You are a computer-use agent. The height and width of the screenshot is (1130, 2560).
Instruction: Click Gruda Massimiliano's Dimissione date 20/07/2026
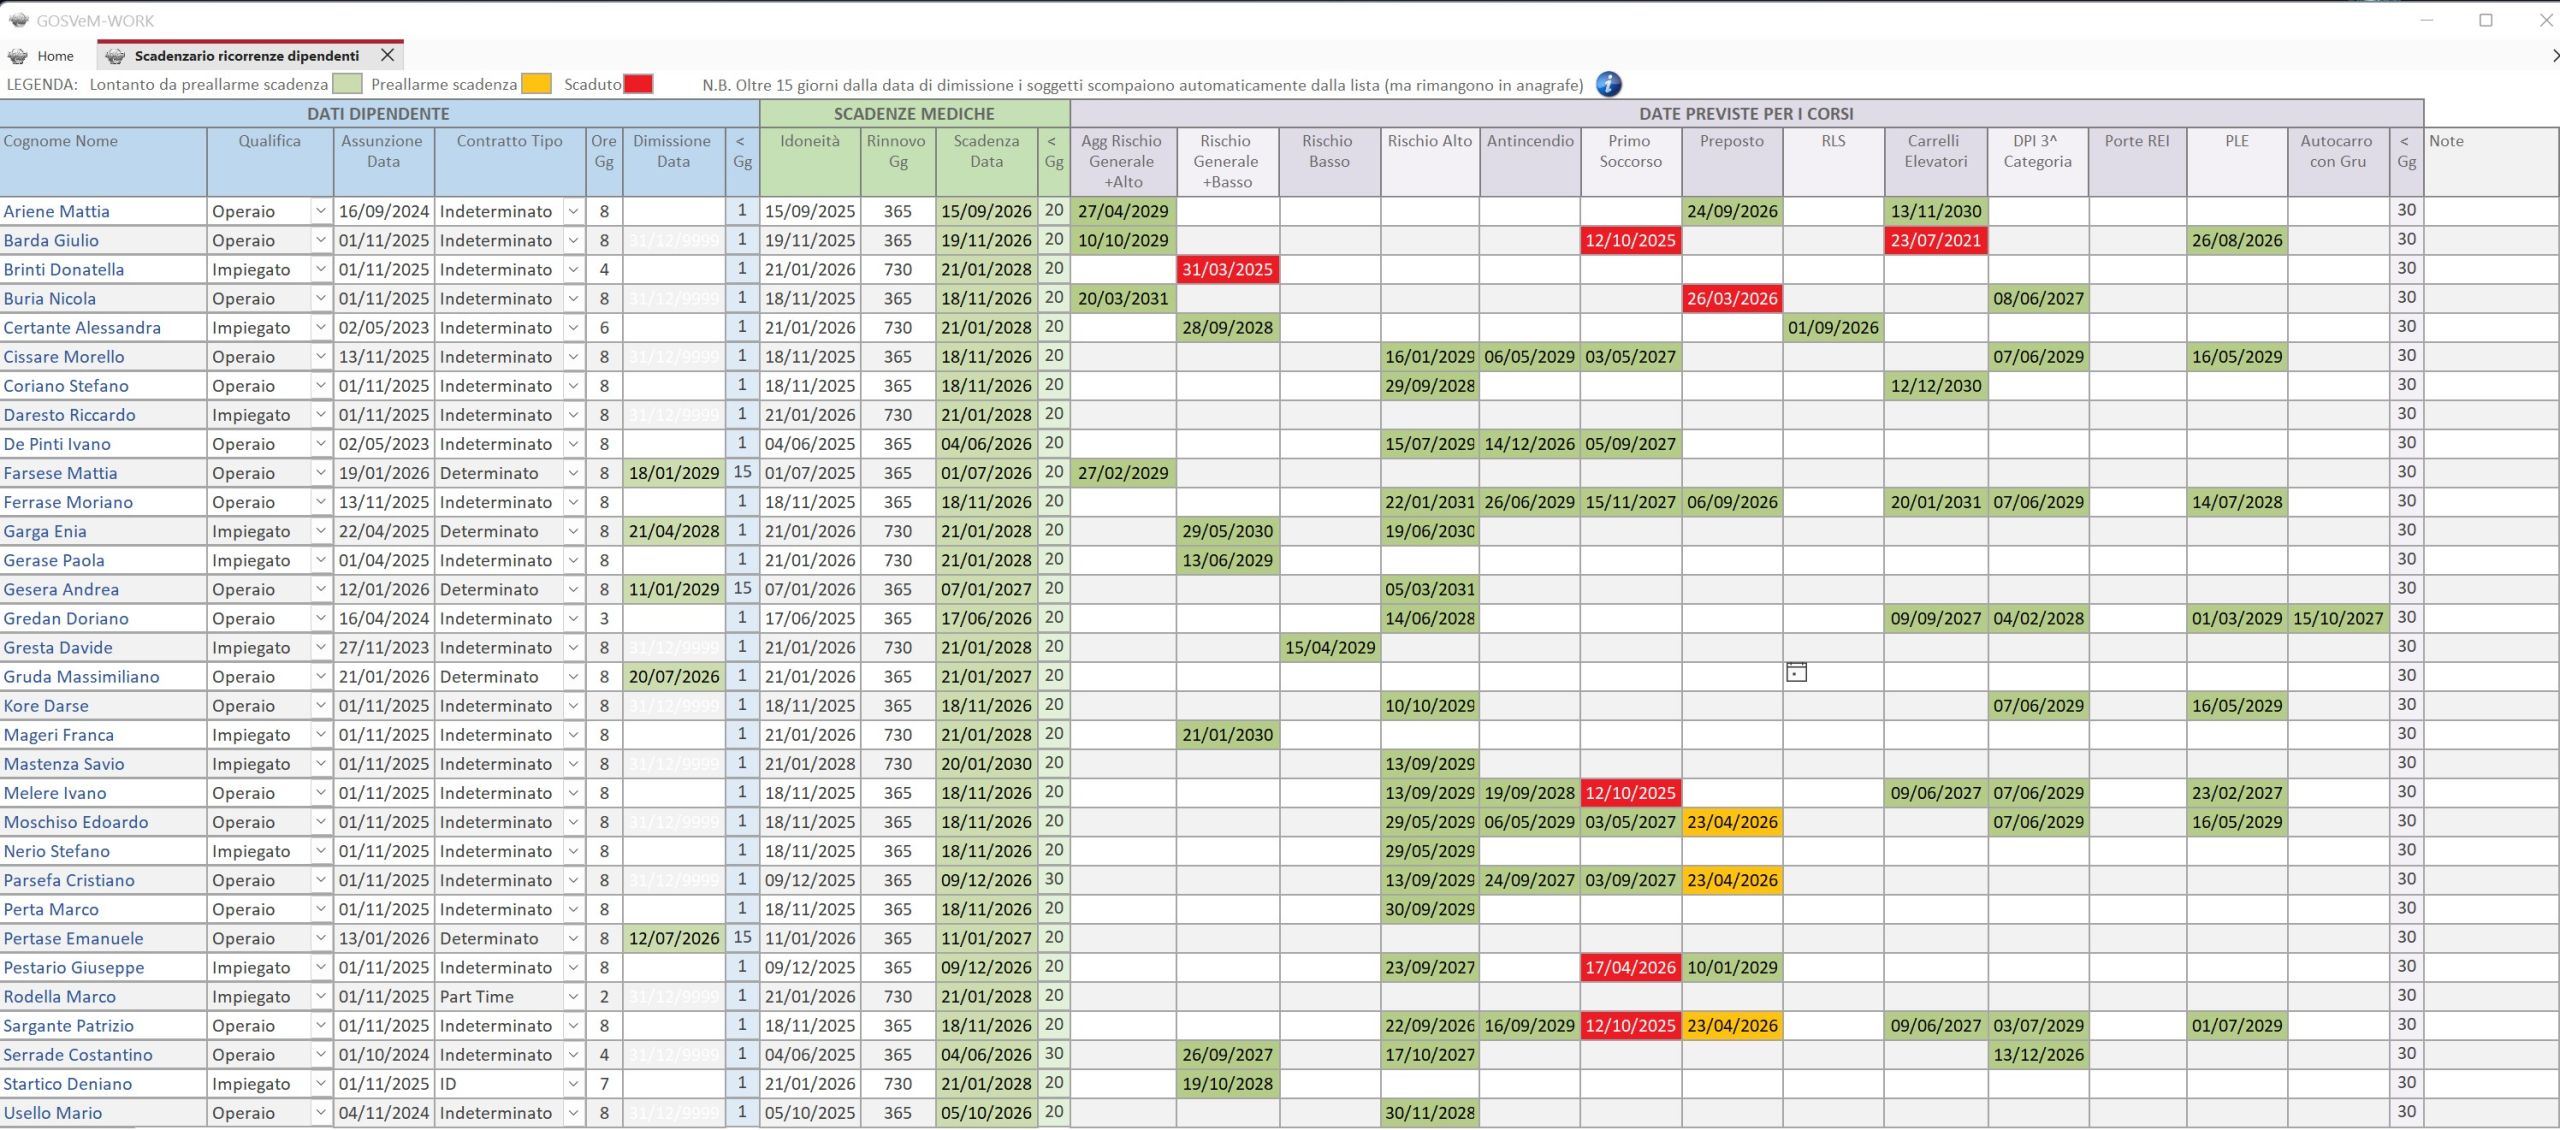[674, 676]
